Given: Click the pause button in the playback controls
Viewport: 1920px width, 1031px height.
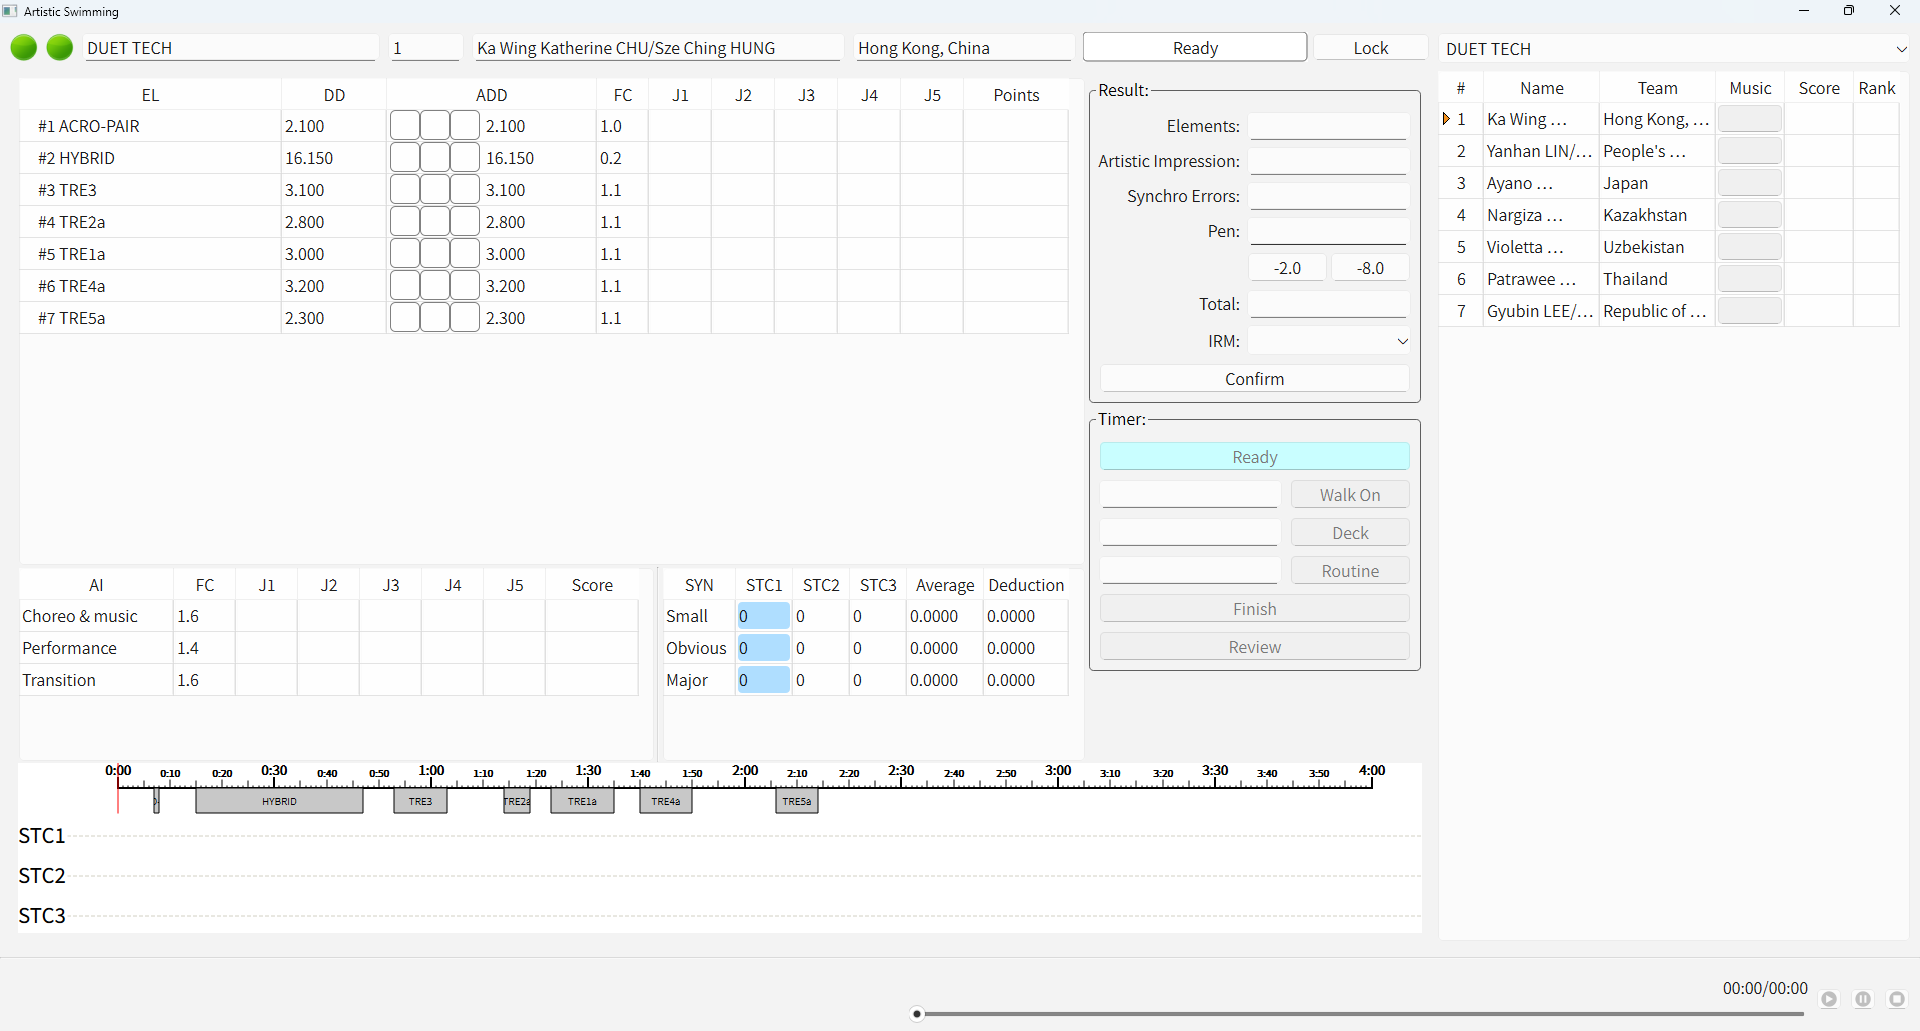Looking at the screenshot, I should coord(1863,999).
